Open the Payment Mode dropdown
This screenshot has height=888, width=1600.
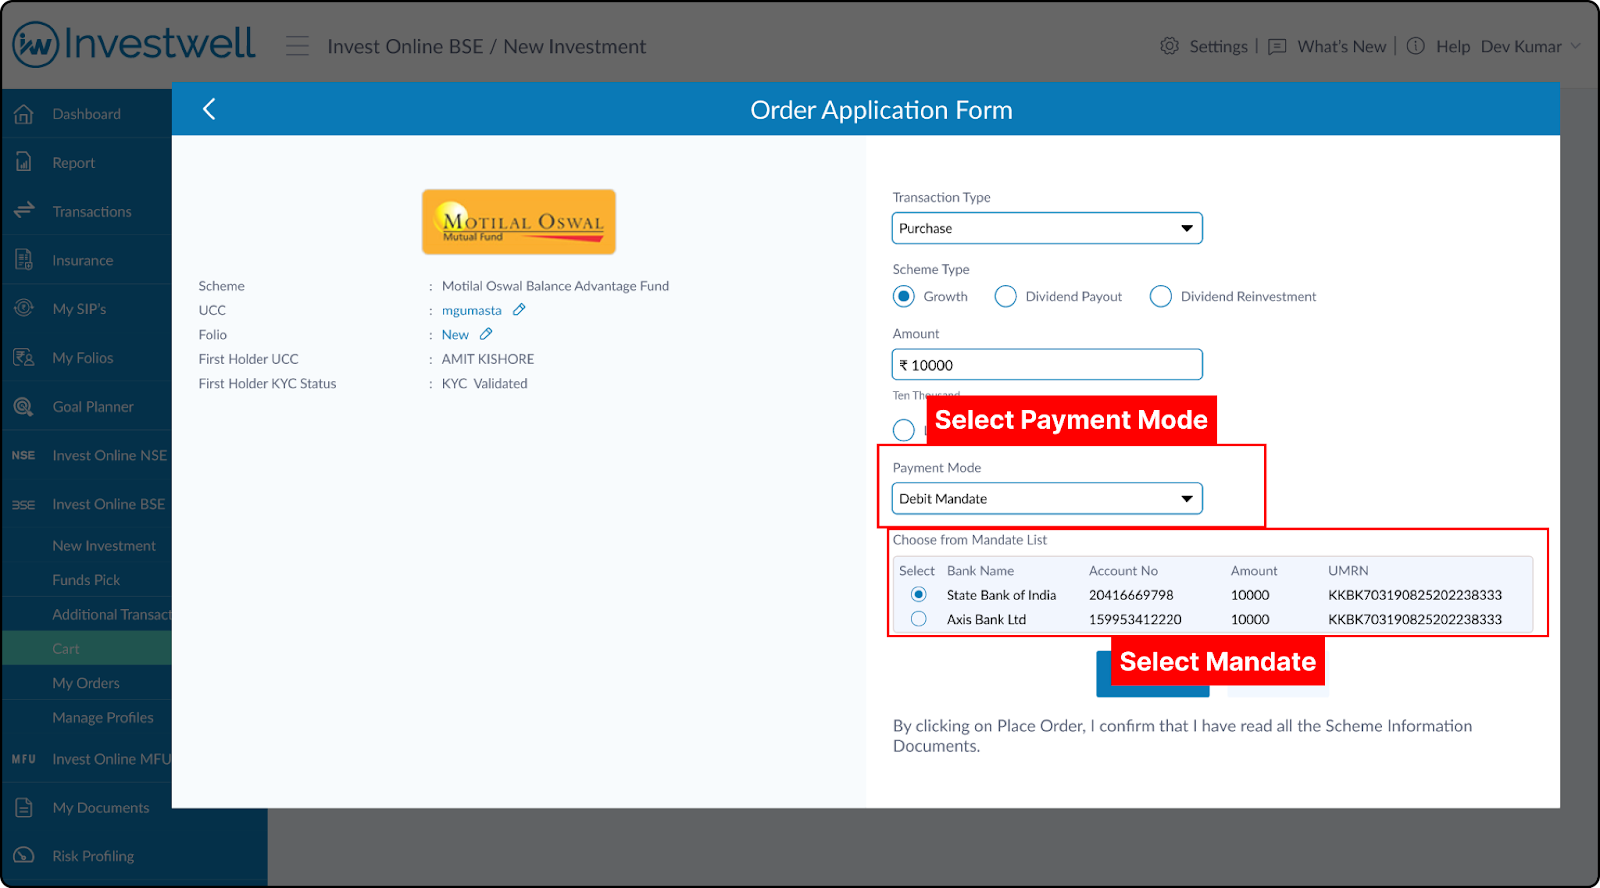tap(1047, 498)
